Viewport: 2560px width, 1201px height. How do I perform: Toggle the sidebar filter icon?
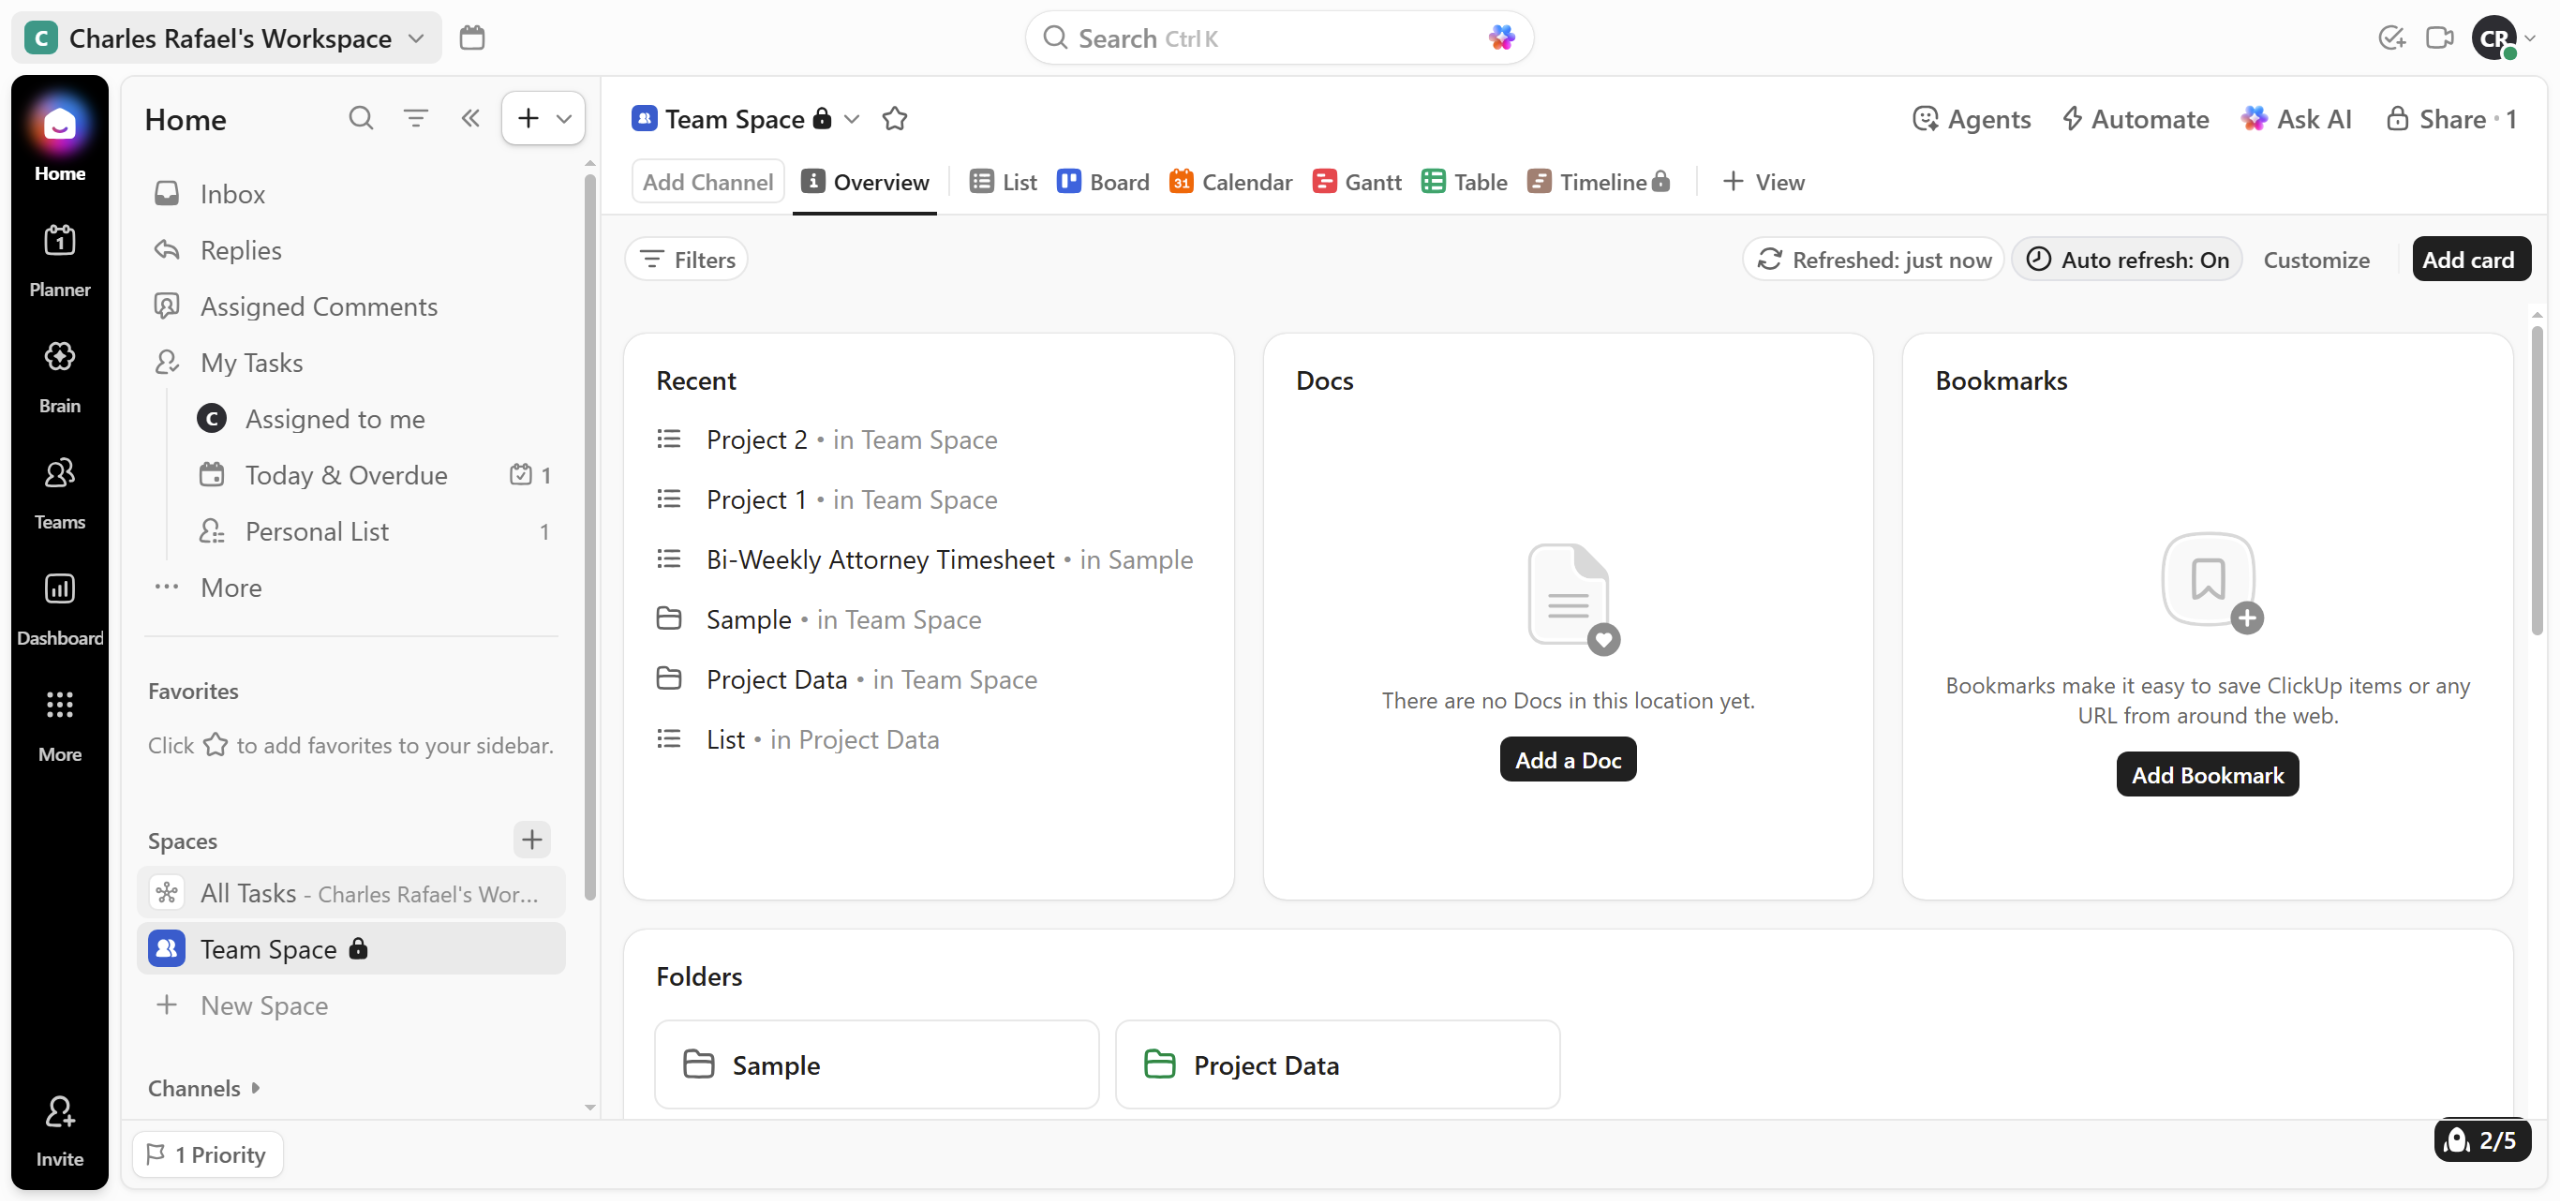click(x=415, y=119)
